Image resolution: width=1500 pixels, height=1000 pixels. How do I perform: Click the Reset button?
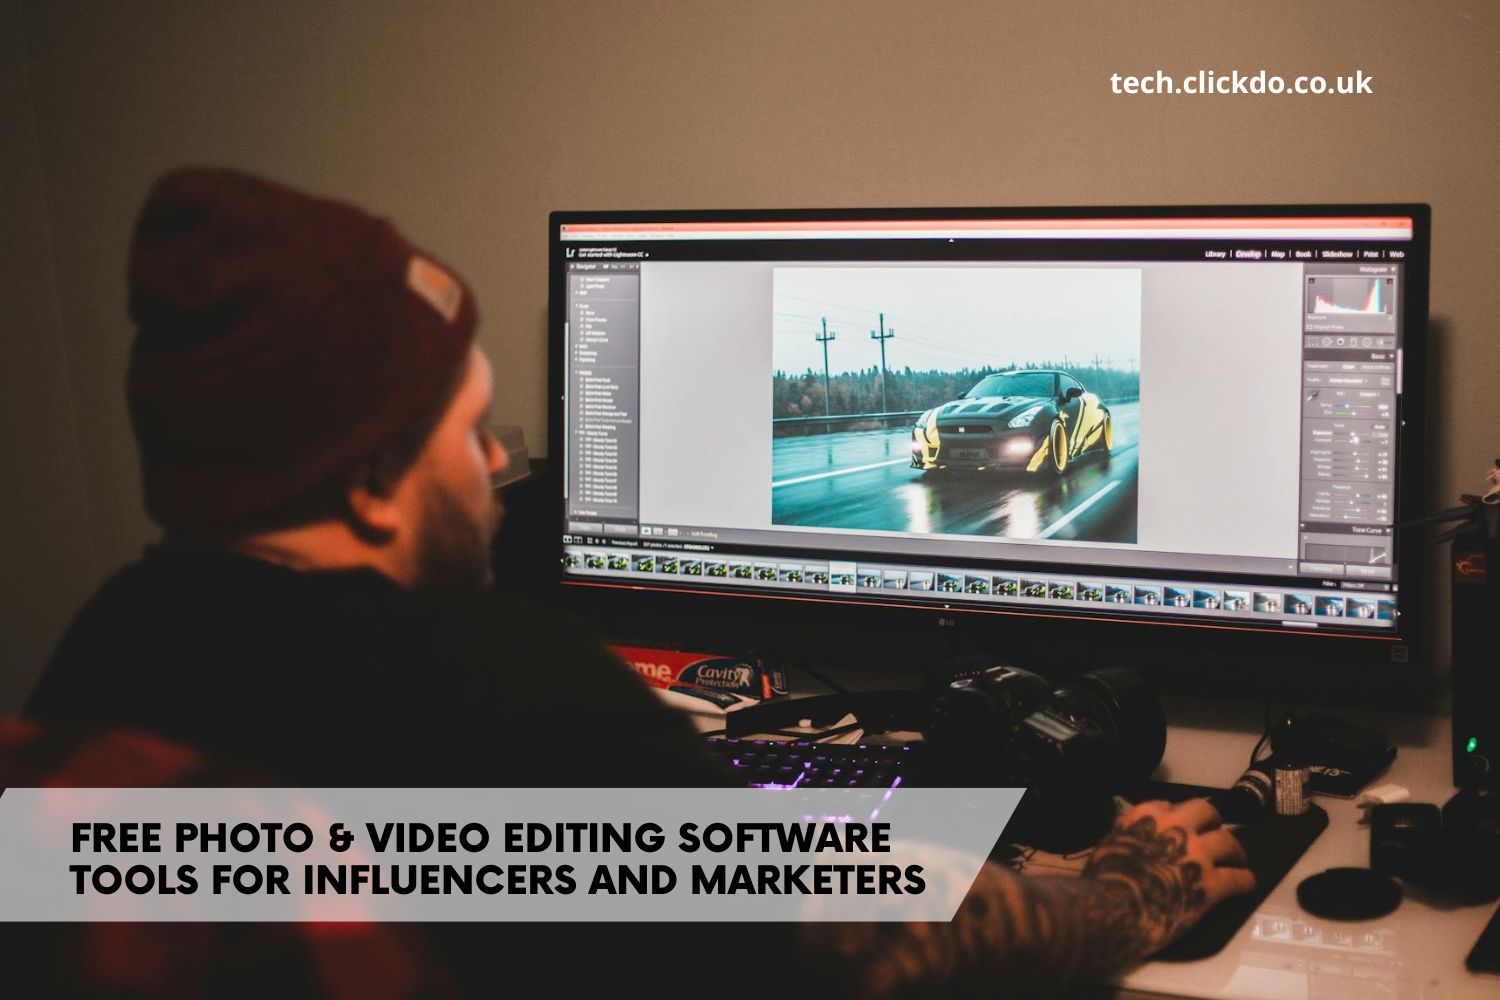click(1367, 570)
